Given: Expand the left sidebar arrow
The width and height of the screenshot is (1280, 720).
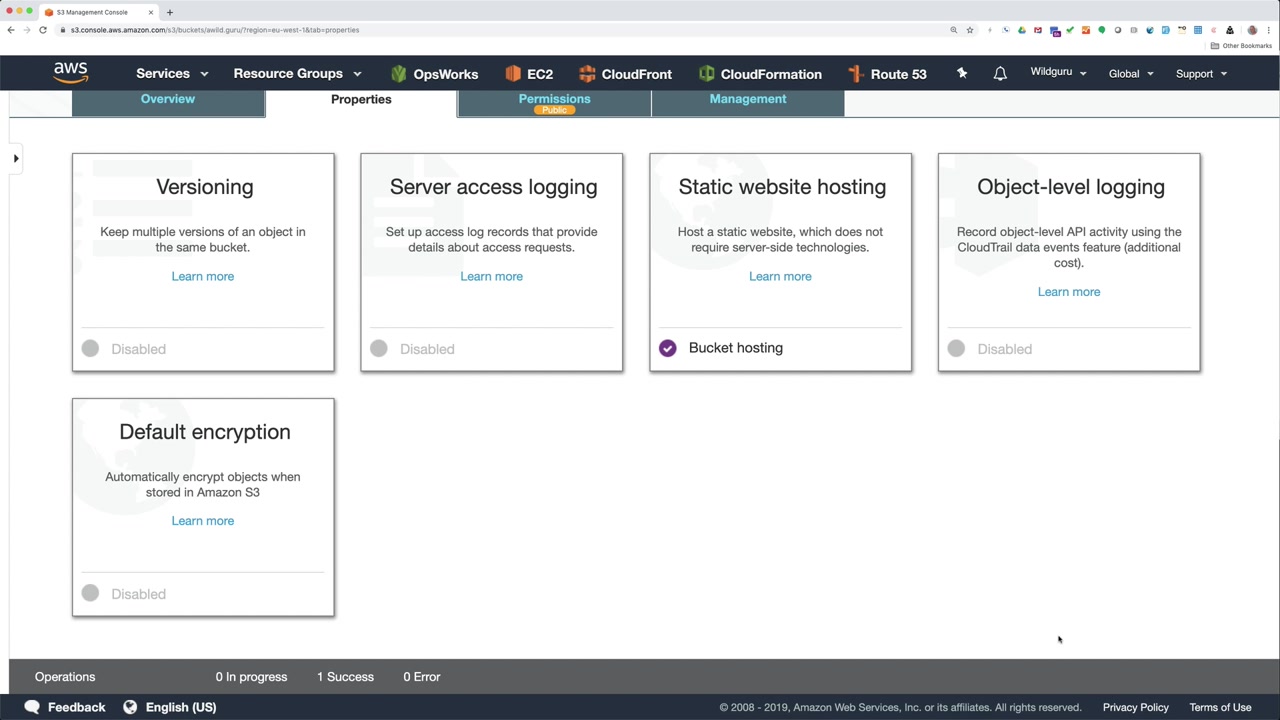Looking at the screenshot, I should point(16,158).
